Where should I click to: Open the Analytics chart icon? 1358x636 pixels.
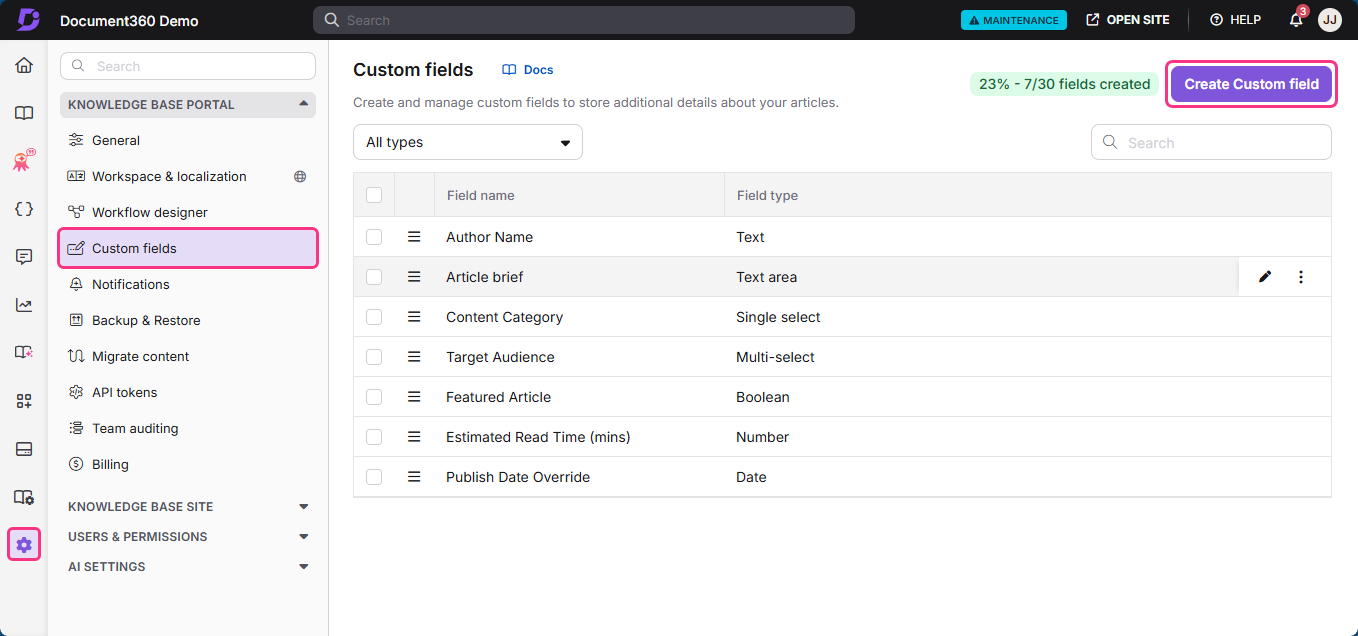coord(24,305)
